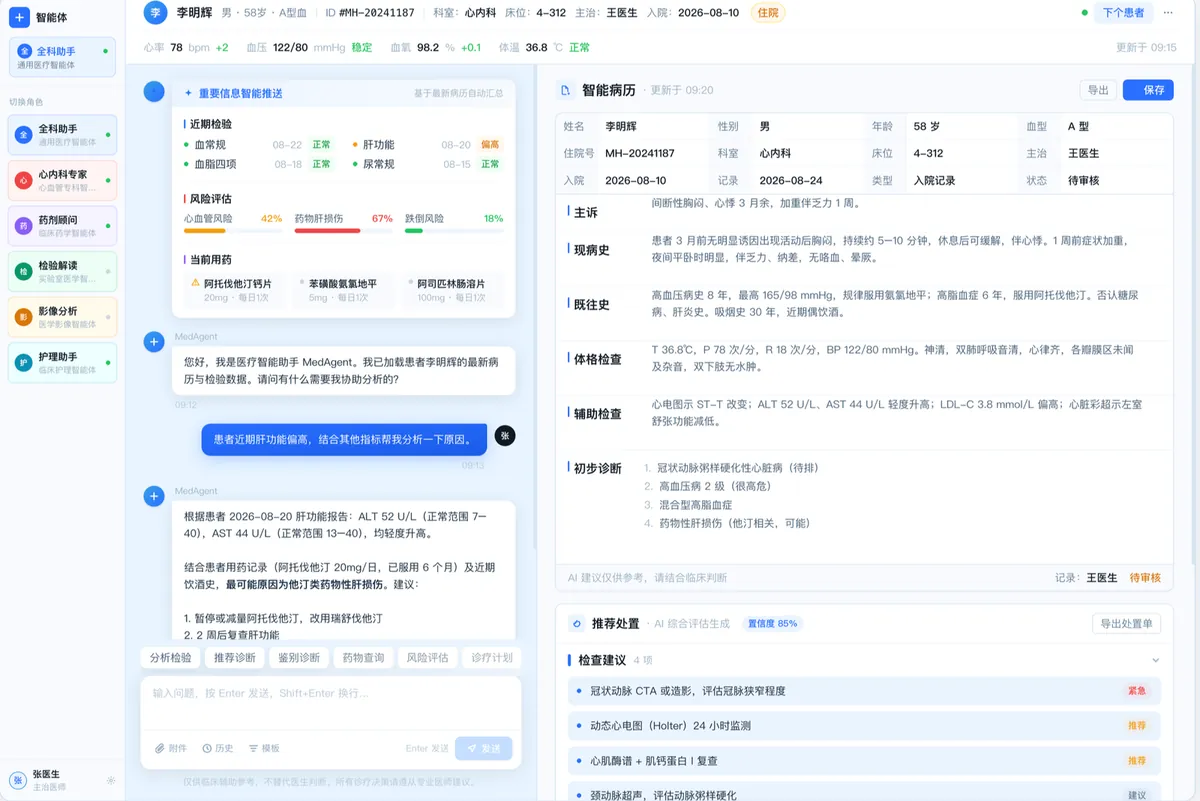Open the 肝功能 lab result
Image resolution: width=1200 pixels, height=801 pixels.
click(427, 145)
